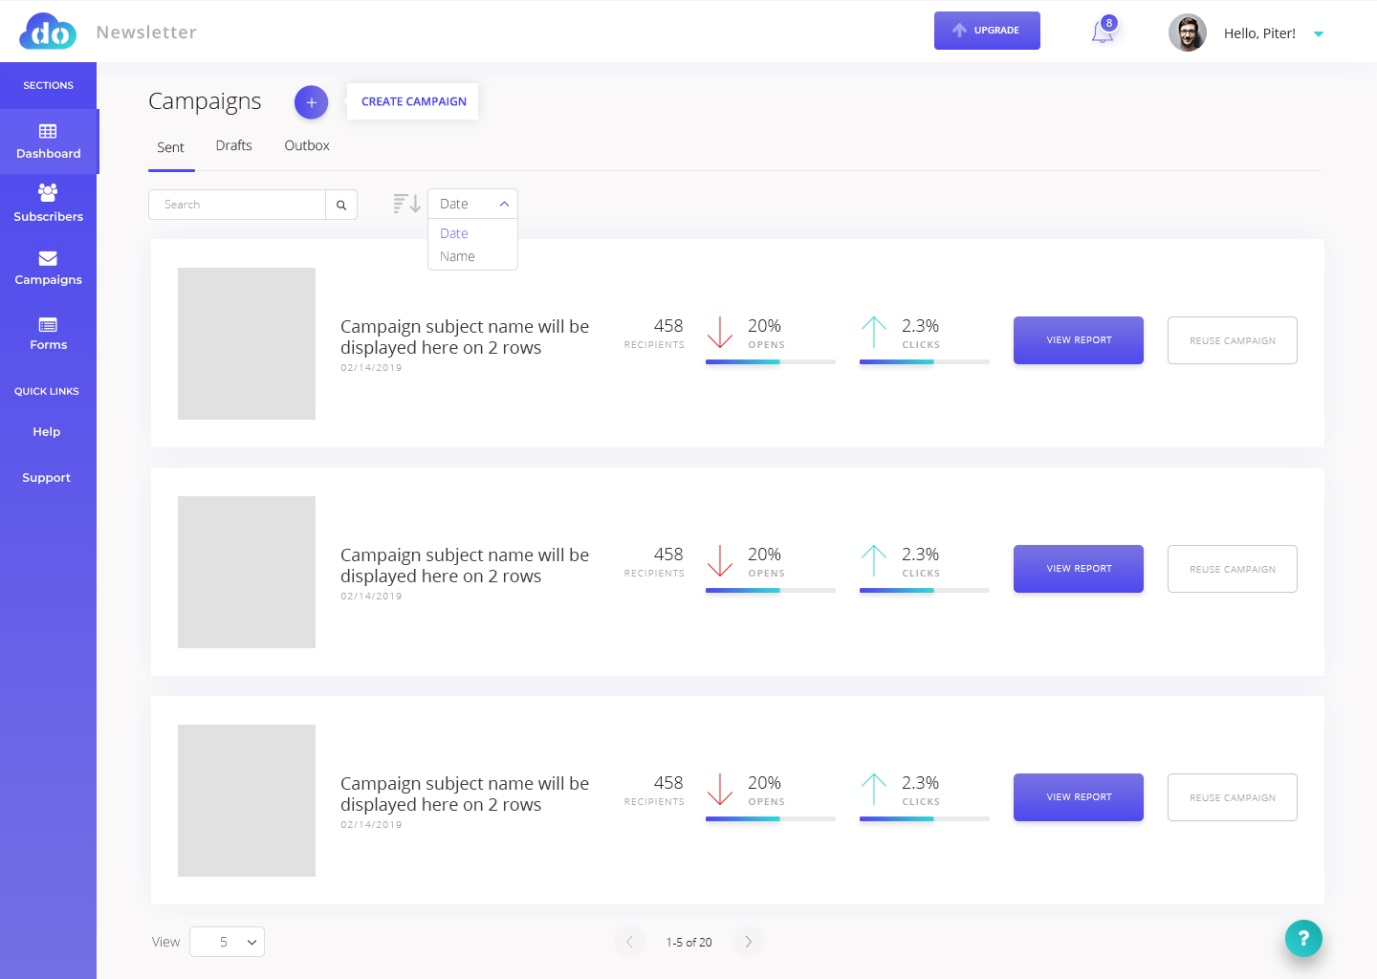Go to Subscribers in sidebar
Viewport: 1377px width, 979px height.
click(48, 203)
